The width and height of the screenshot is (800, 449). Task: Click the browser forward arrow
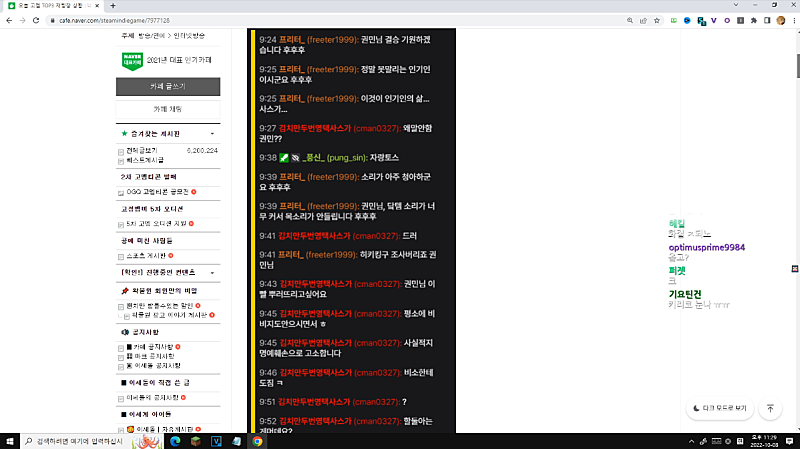(22, 20)
